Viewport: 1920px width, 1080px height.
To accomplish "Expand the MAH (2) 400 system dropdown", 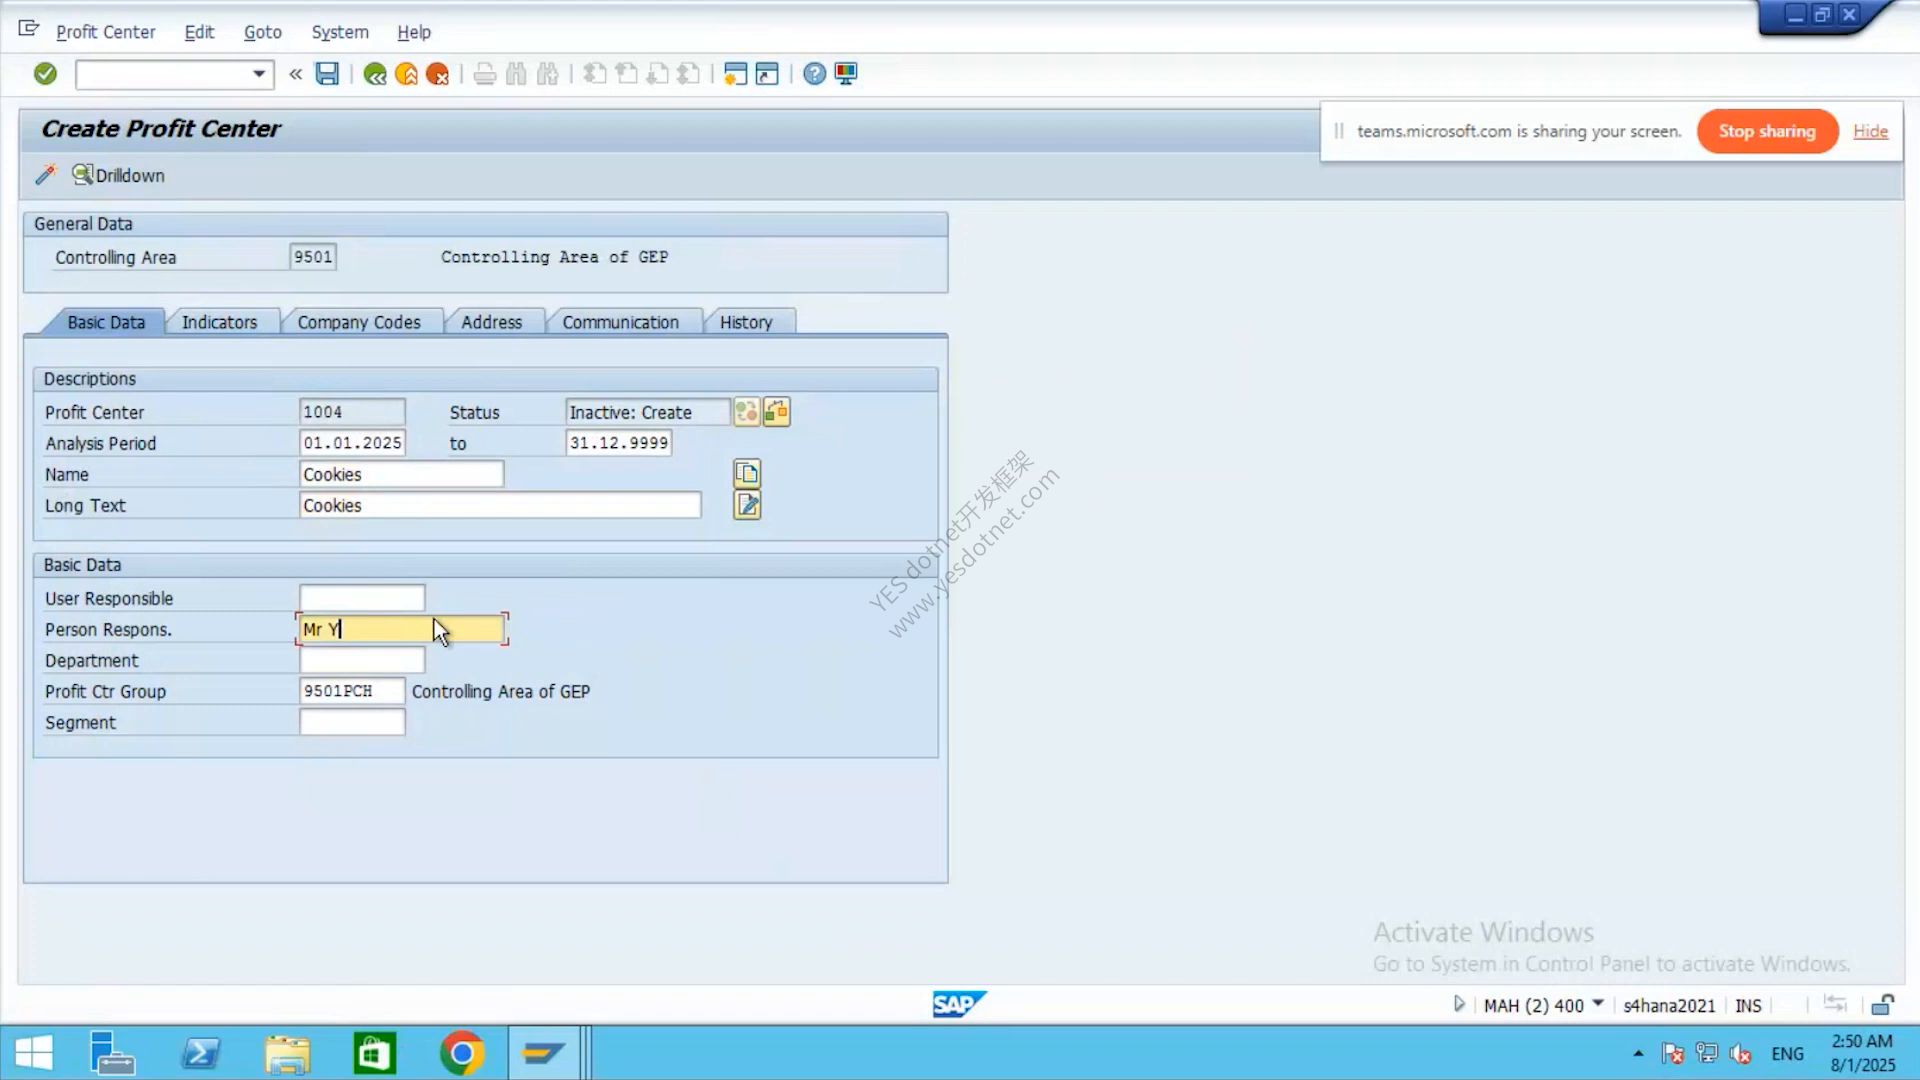I will click(x=1598, y=1004).
